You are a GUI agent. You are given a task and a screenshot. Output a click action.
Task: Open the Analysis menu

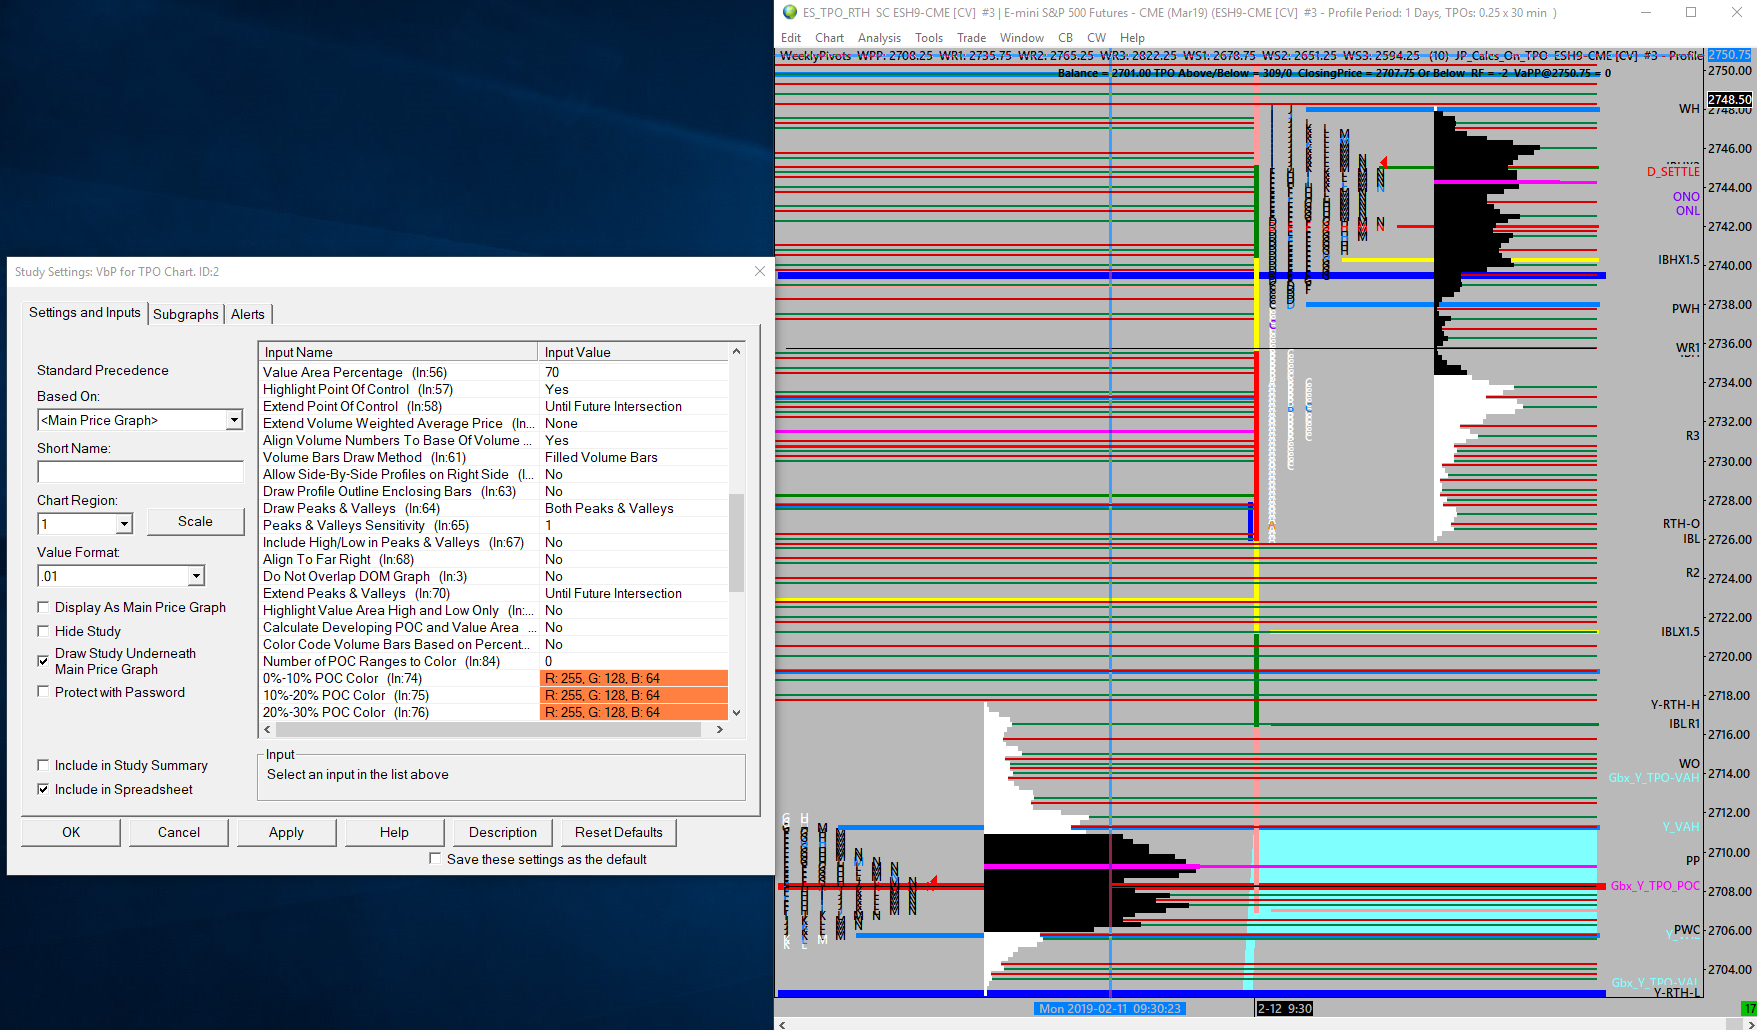879,38
